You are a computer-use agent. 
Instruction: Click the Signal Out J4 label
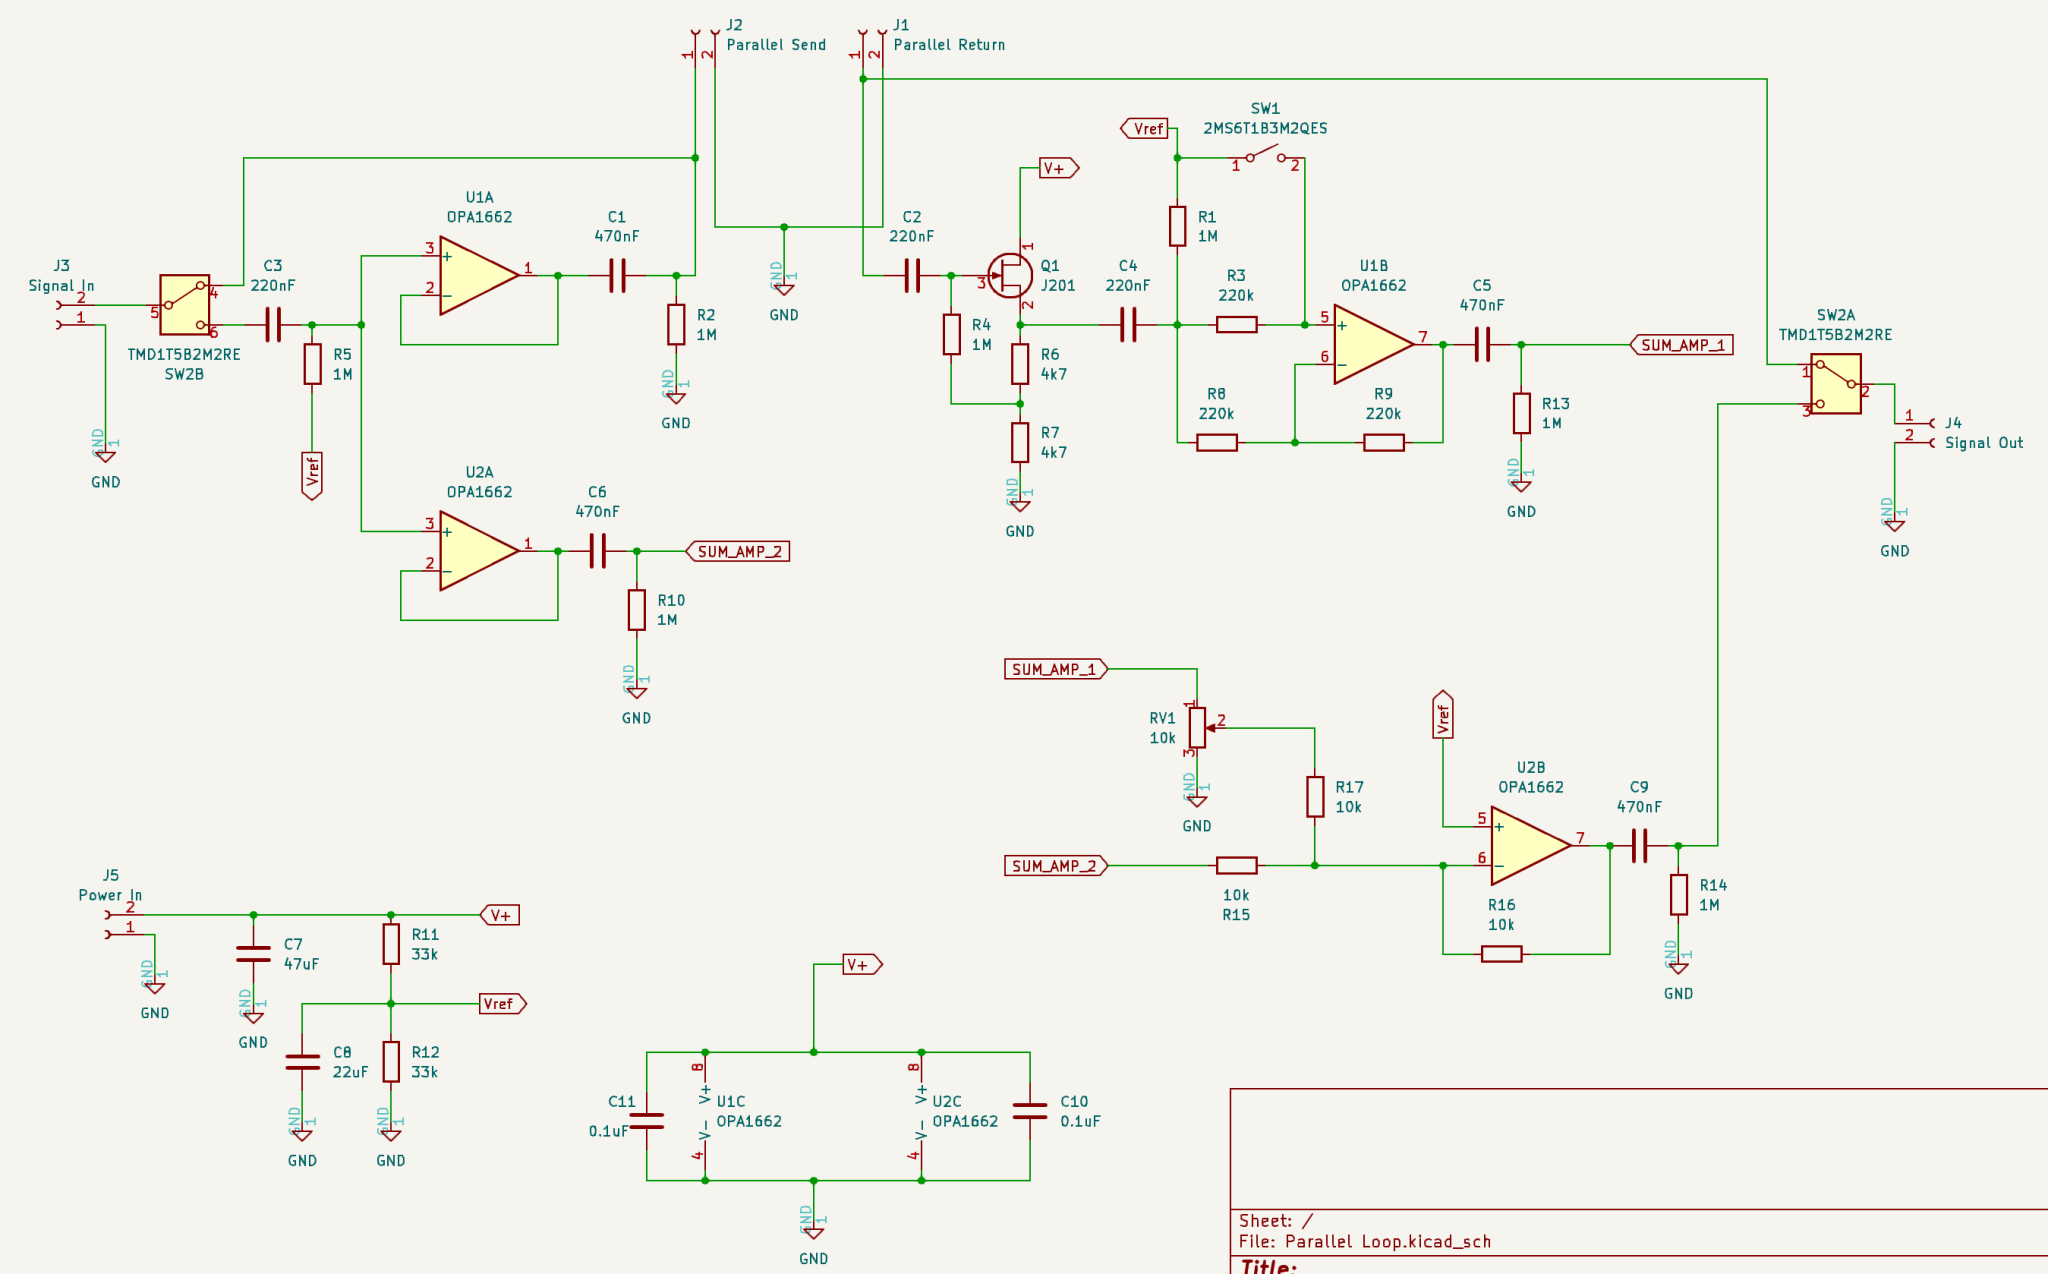(x=1984, y=443)
